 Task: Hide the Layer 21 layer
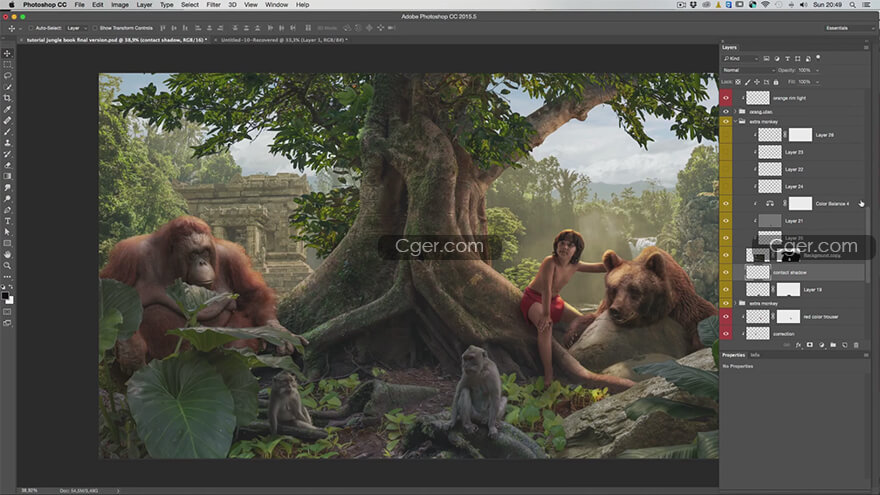point(726,221)
